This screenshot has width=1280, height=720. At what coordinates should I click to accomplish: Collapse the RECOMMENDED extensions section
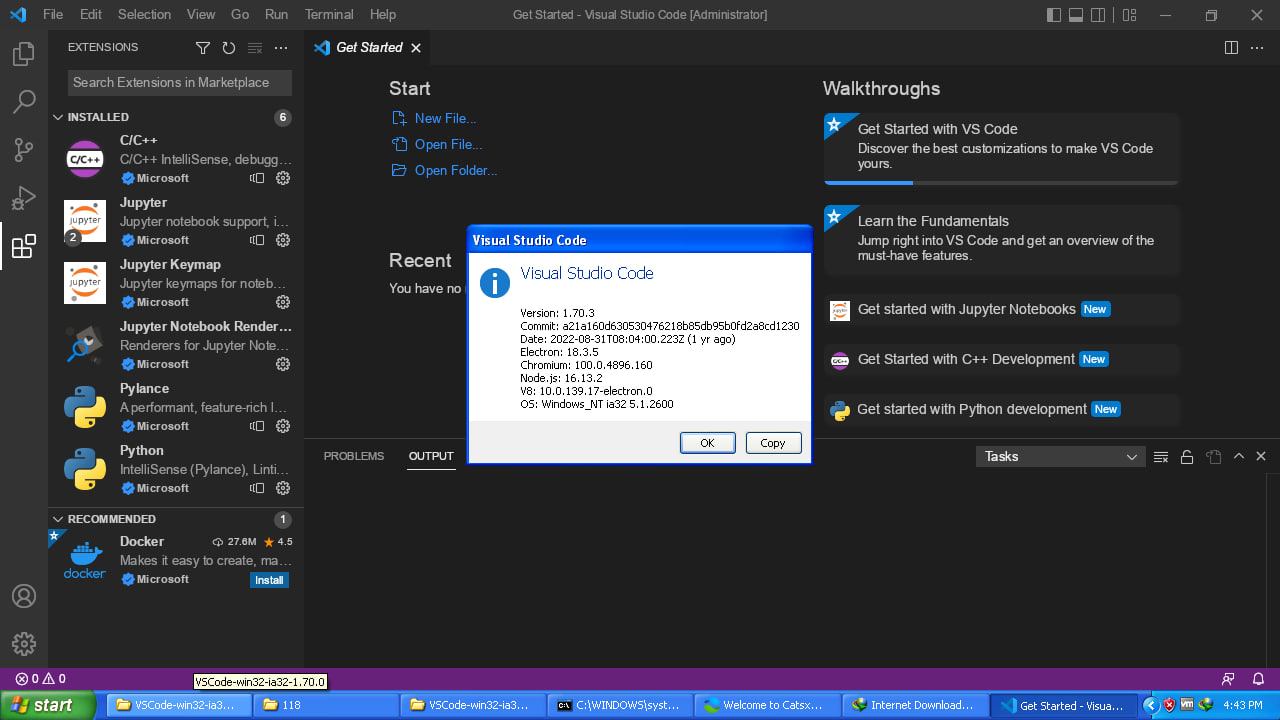click(176, 519)
